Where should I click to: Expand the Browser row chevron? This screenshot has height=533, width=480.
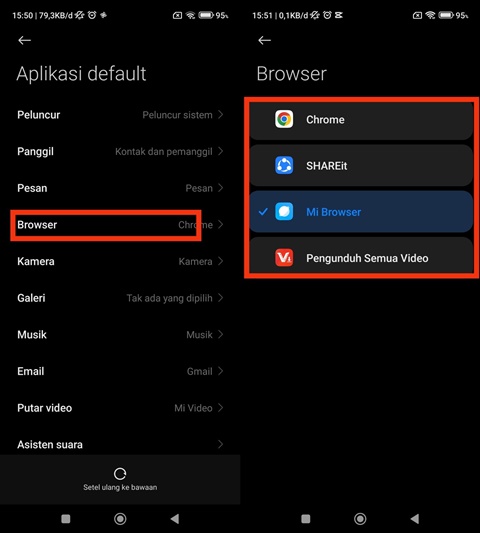point(221,225)
